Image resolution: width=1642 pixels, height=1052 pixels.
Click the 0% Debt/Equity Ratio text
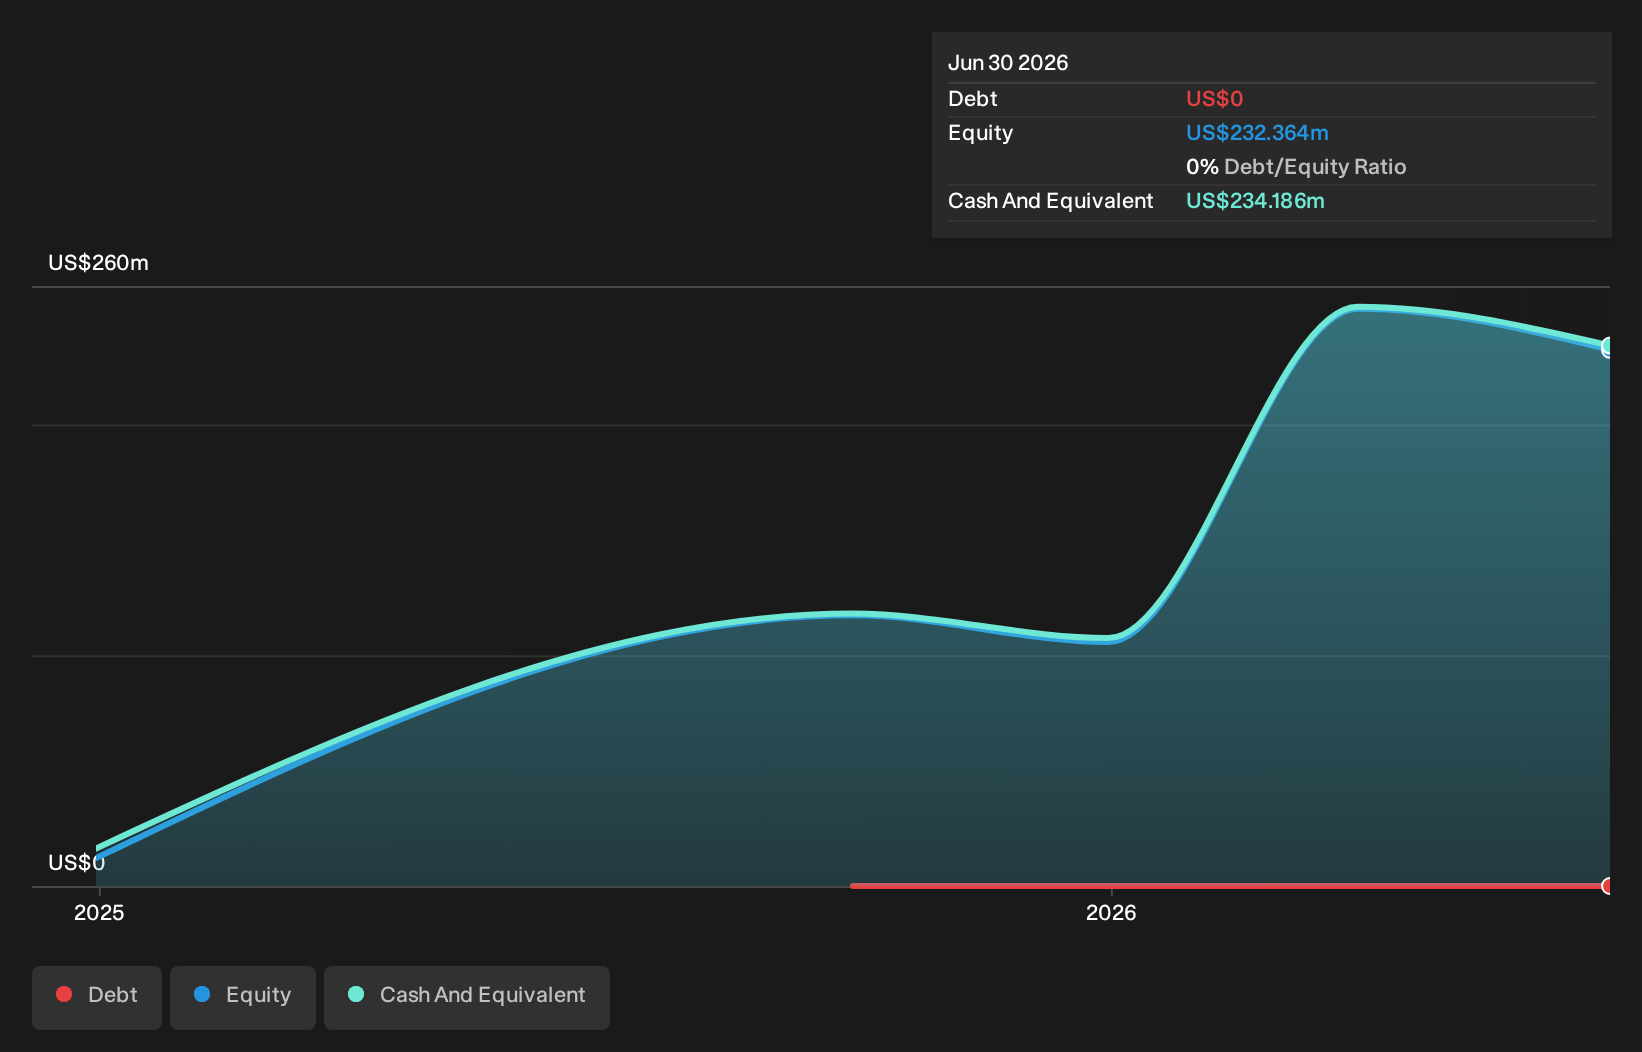[1296, 167]
